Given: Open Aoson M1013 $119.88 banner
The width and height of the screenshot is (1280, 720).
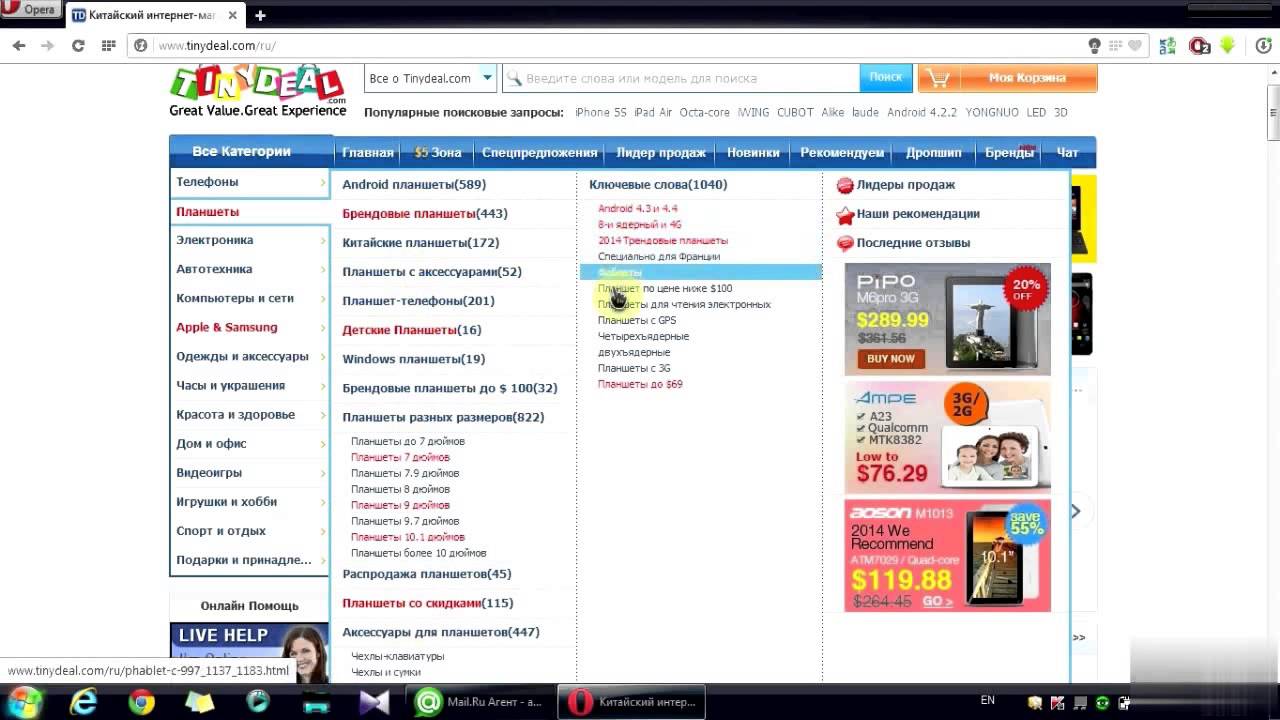Looking at the screenshot, I should (947, 555).
